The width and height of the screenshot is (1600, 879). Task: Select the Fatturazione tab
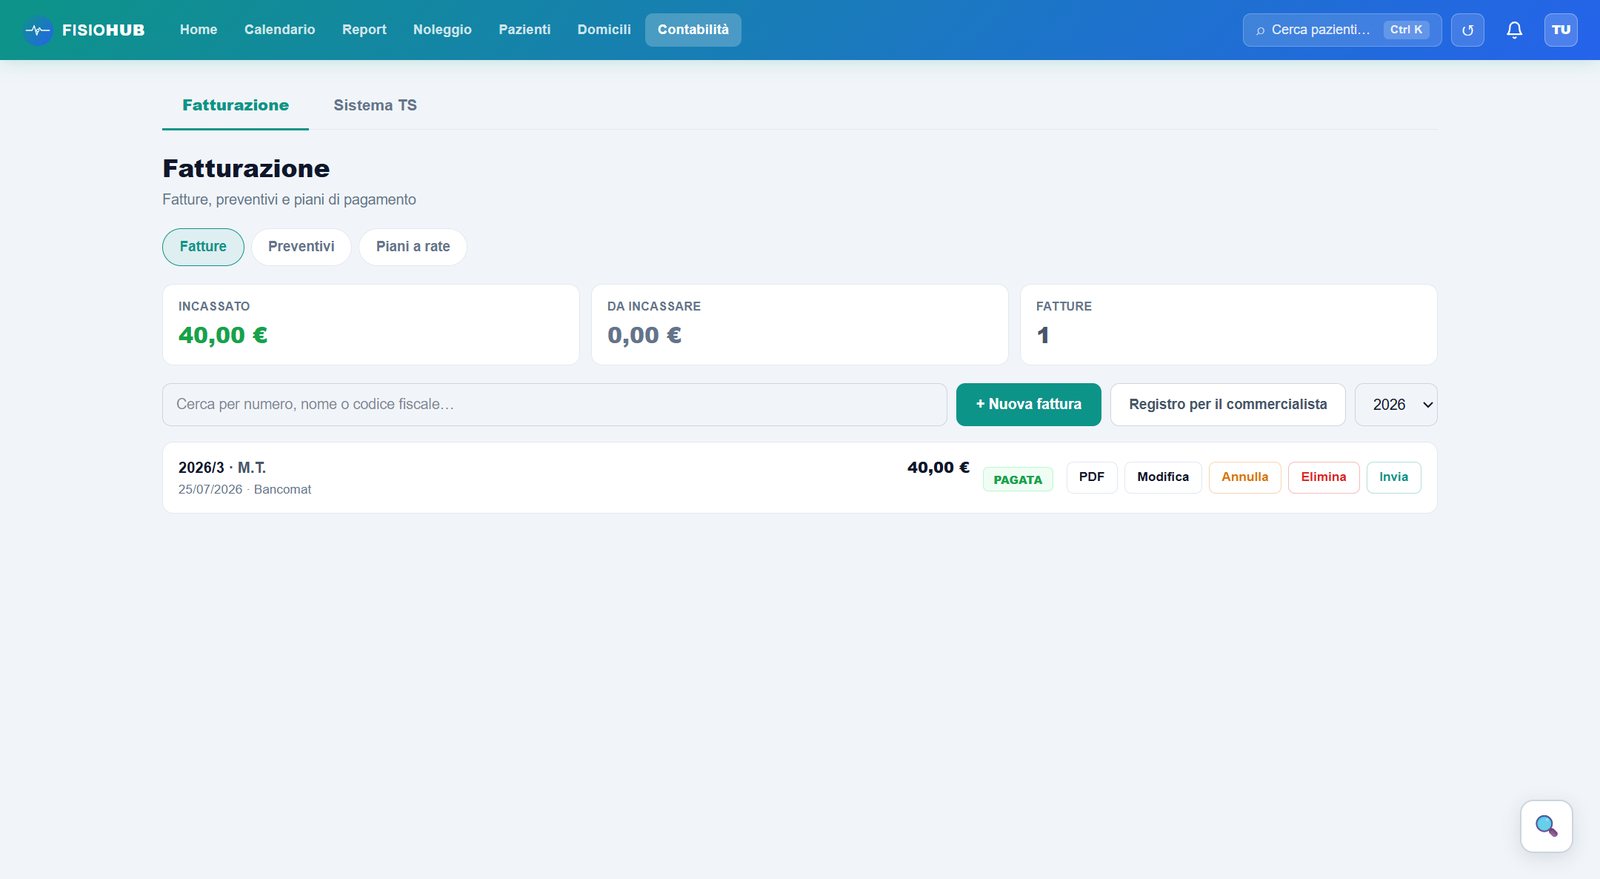coord(235,105)
